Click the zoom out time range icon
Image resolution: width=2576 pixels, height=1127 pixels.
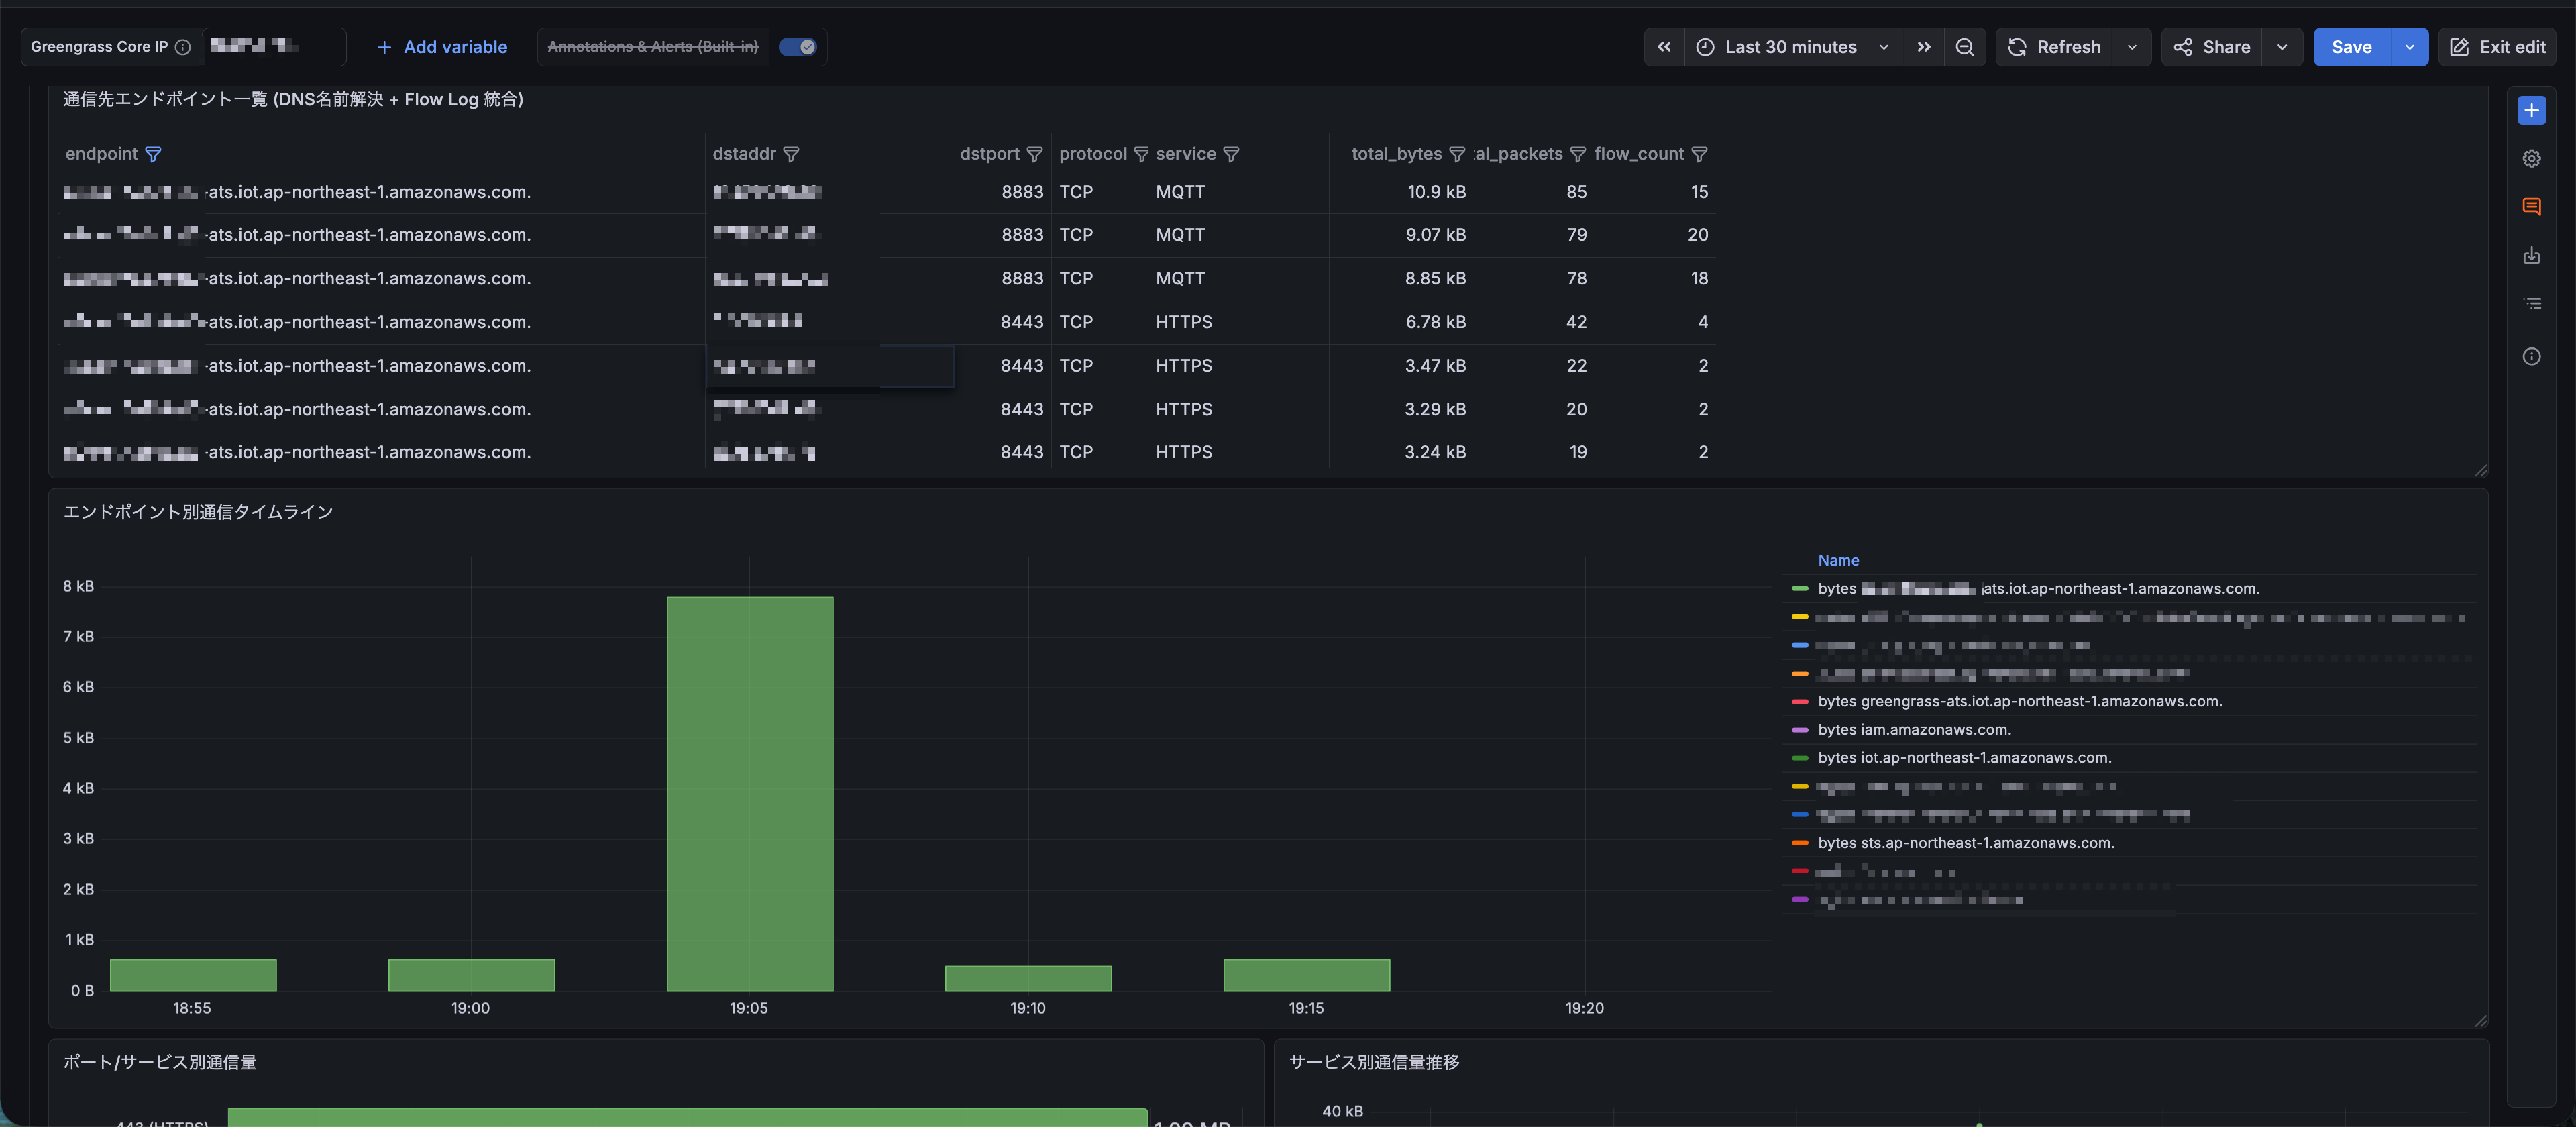tap(1964, 47)
